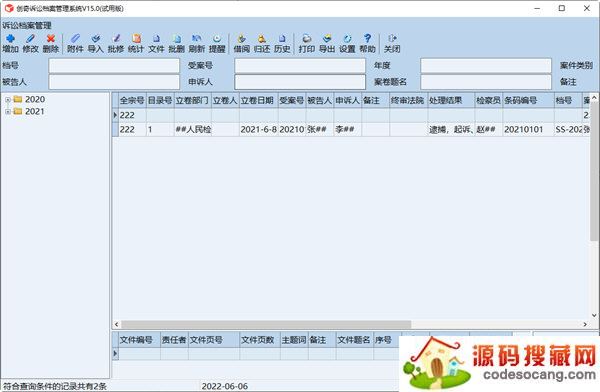Open the 历史 (history) tool
600x392 pixels.
pyautogui.click(x=282, y=43)
